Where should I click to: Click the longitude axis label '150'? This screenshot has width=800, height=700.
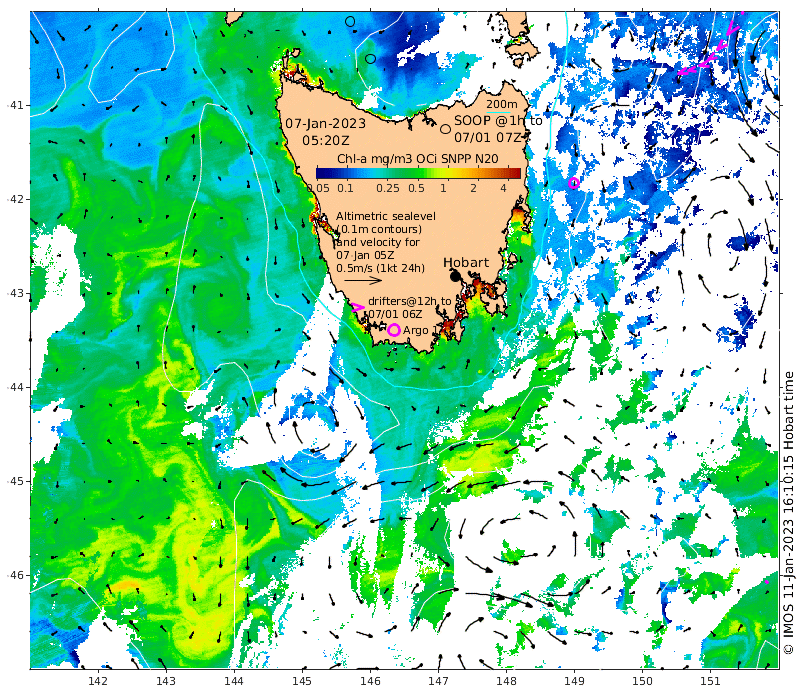click(x=642, y=681)
